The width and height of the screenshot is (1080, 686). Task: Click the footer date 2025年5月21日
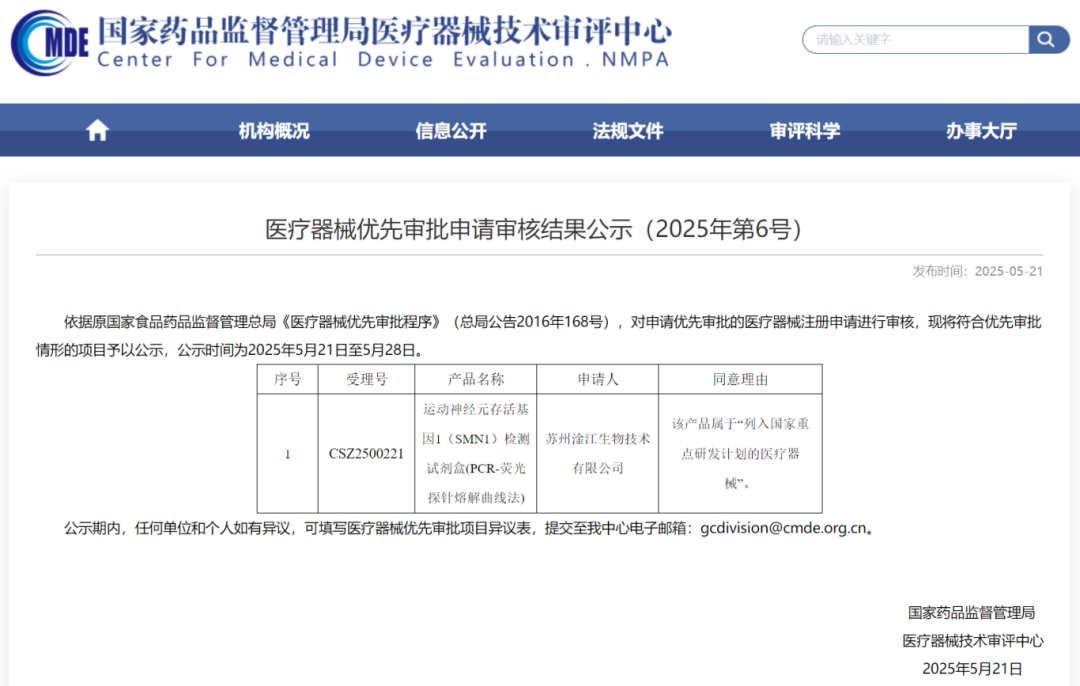point(973,669)
